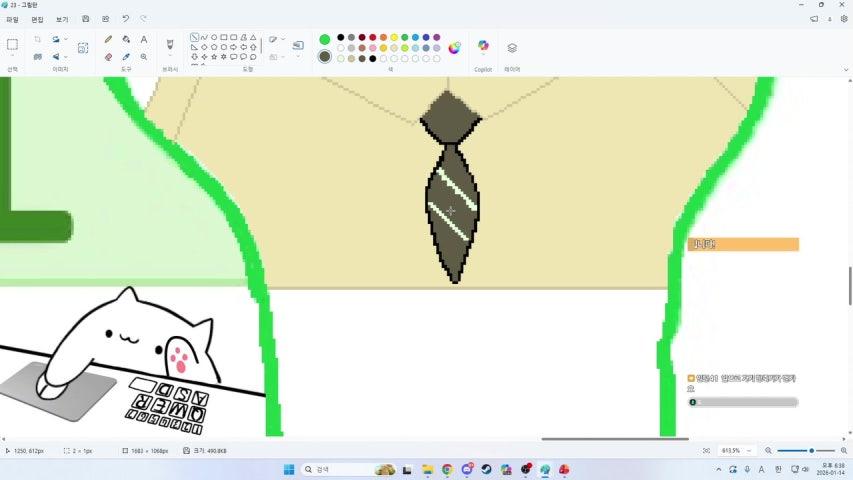This screenshot has height=480, width=853.
Task: Select the Text tool
Action: (x=144, y=39)
